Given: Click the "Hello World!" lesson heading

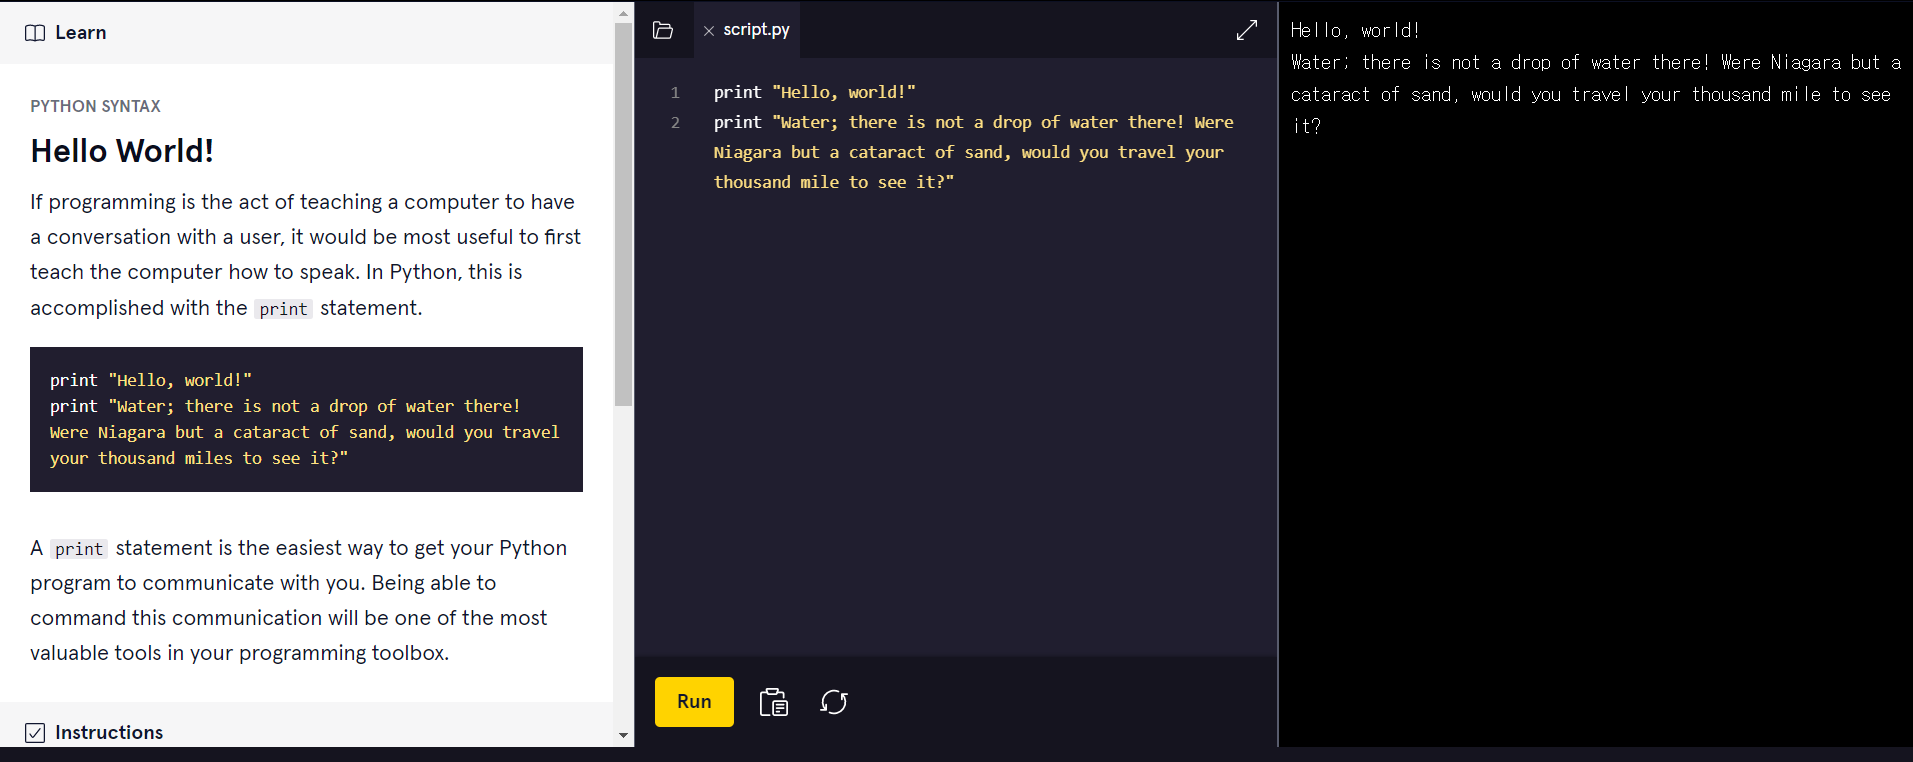Looking at the screenshot, I should pyautogui.click(x=122, y=151).
